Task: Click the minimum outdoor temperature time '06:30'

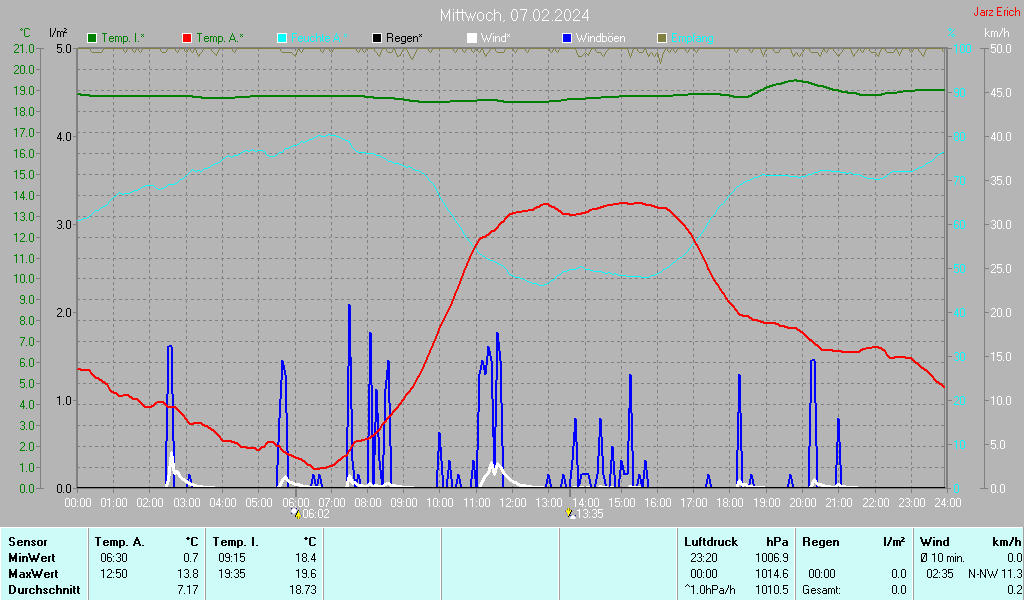Action: [114, 558]
